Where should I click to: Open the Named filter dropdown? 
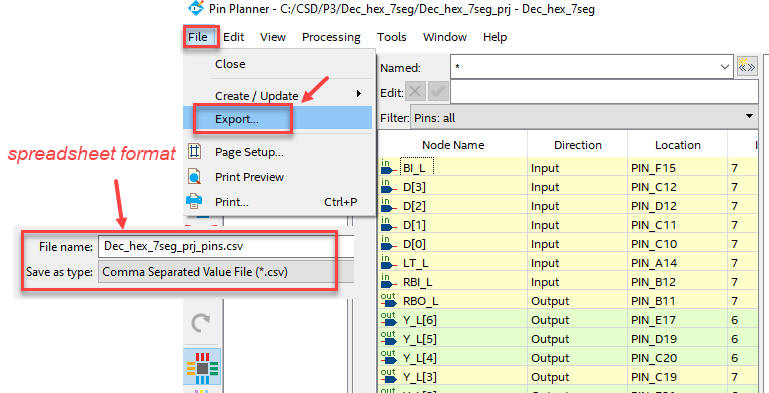724,67
